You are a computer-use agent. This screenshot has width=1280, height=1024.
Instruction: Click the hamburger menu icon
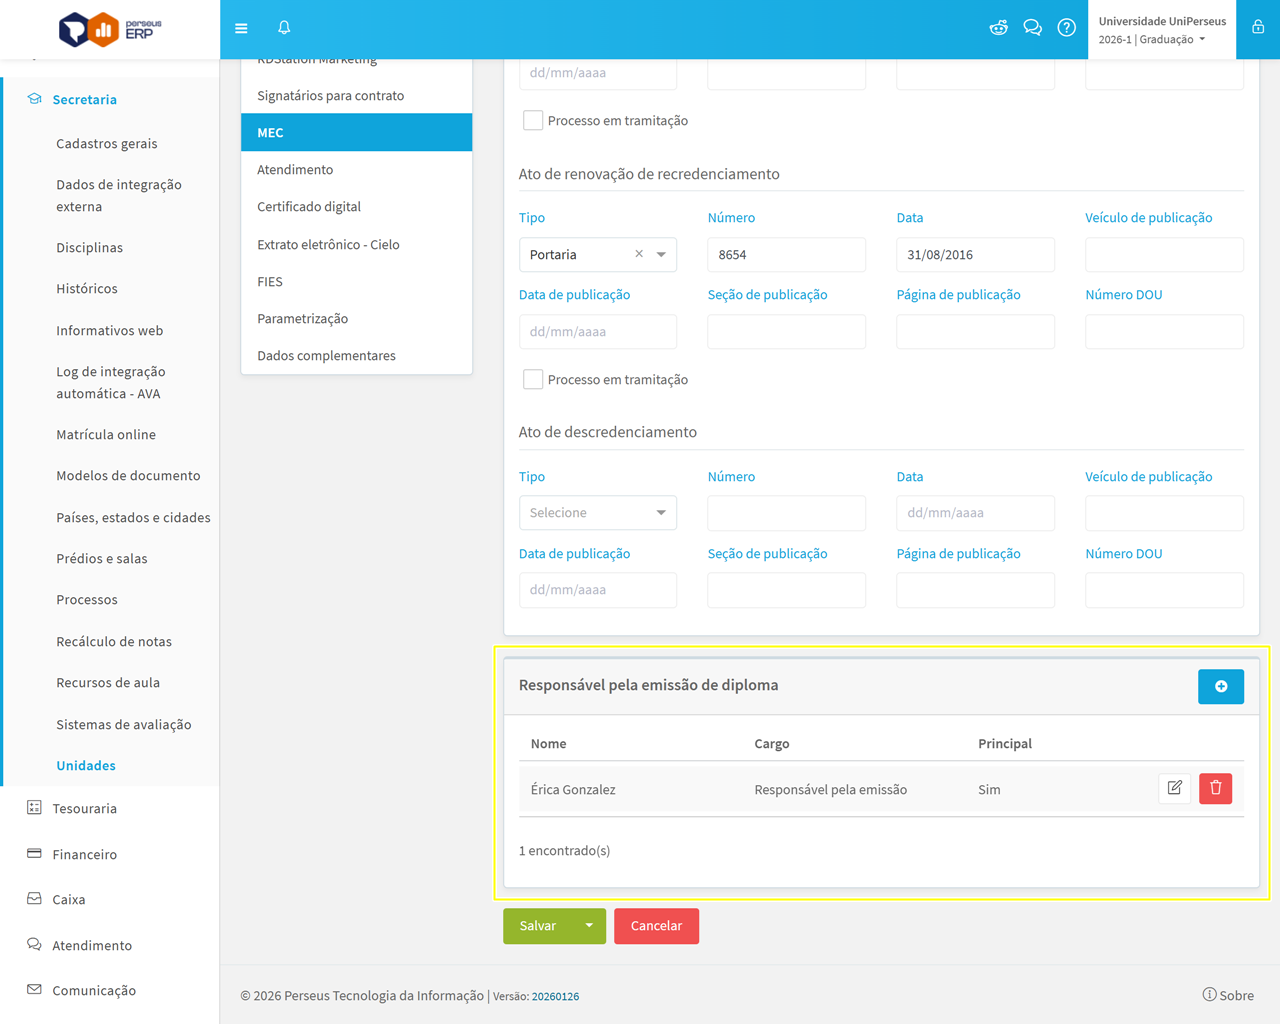241,28
